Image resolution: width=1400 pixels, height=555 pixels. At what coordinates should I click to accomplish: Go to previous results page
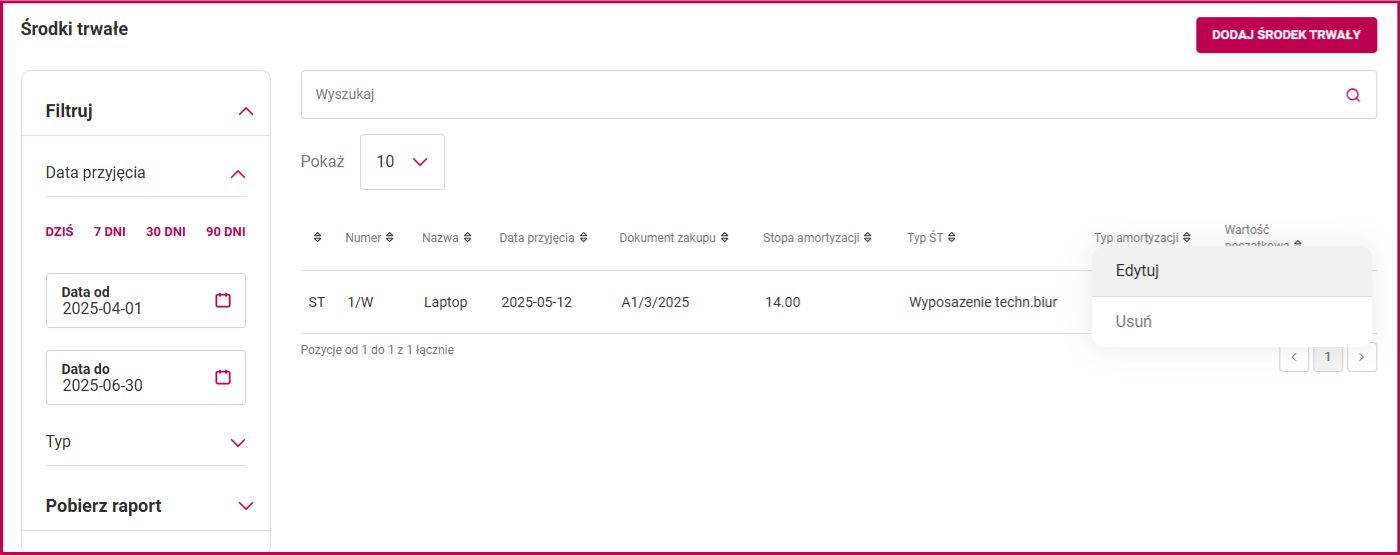tap(1294, 357)
